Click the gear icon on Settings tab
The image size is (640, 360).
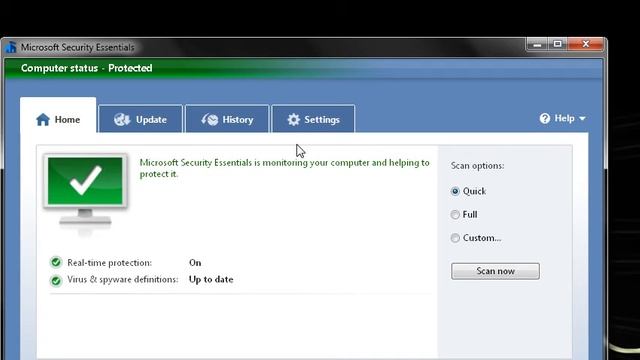[x=293, y=120]
